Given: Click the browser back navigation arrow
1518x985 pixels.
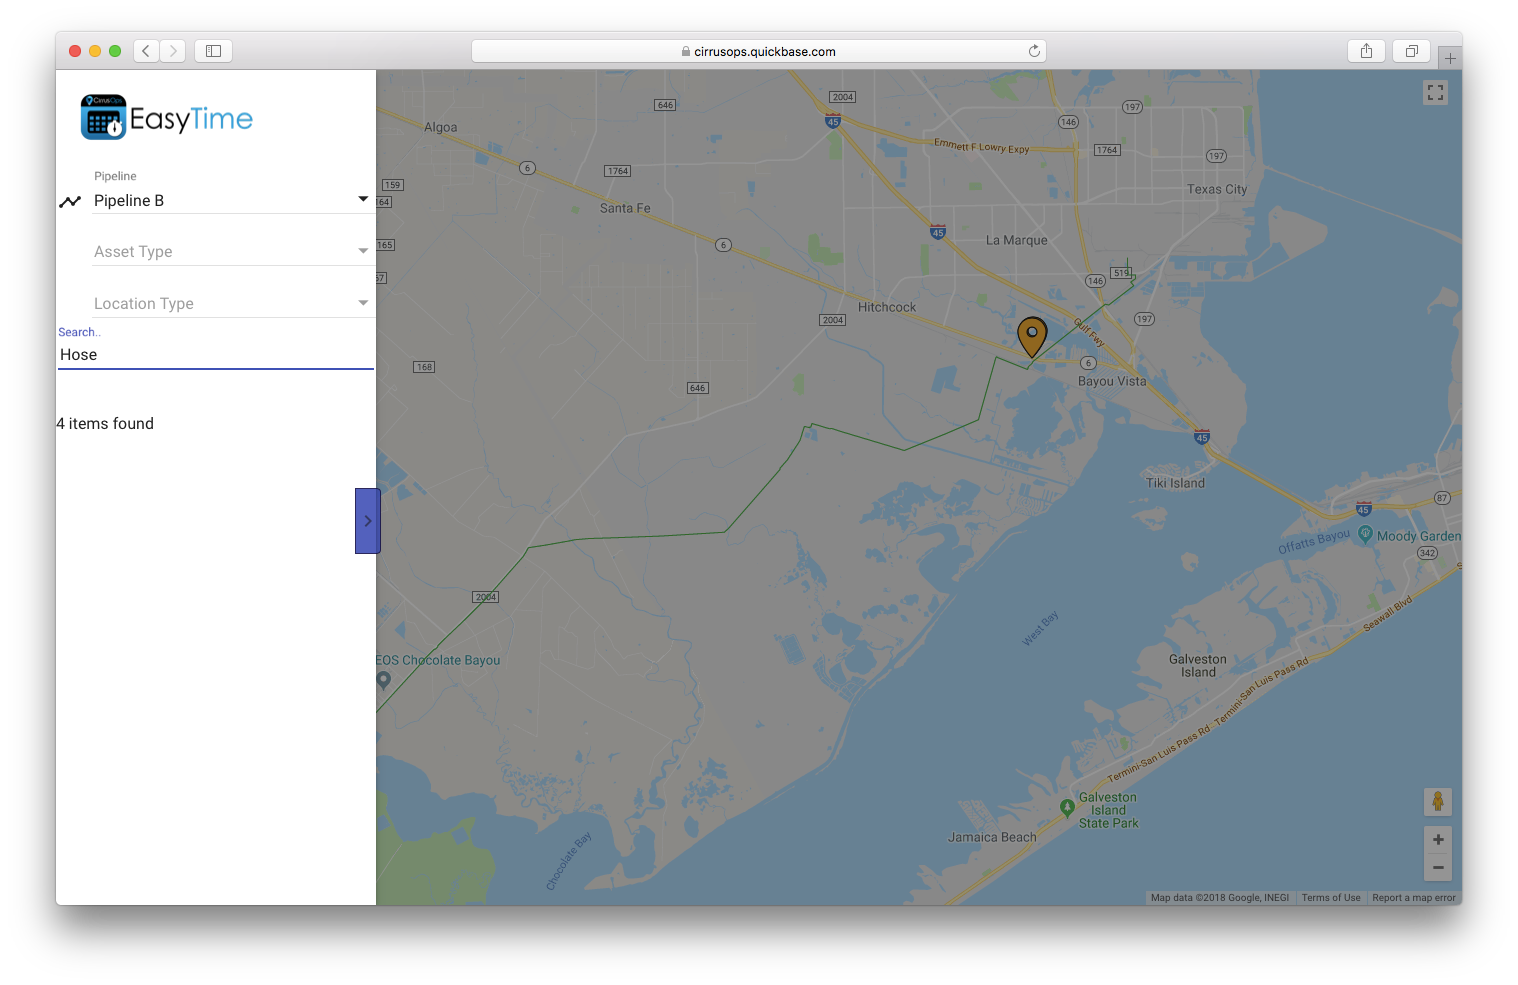Looking at the screenshot, I should pos(146,50).
